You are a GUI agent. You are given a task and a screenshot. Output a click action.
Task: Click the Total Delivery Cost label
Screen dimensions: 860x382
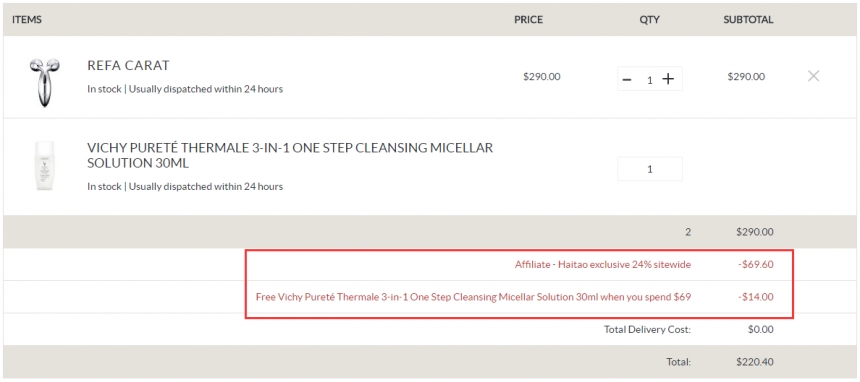647,329
